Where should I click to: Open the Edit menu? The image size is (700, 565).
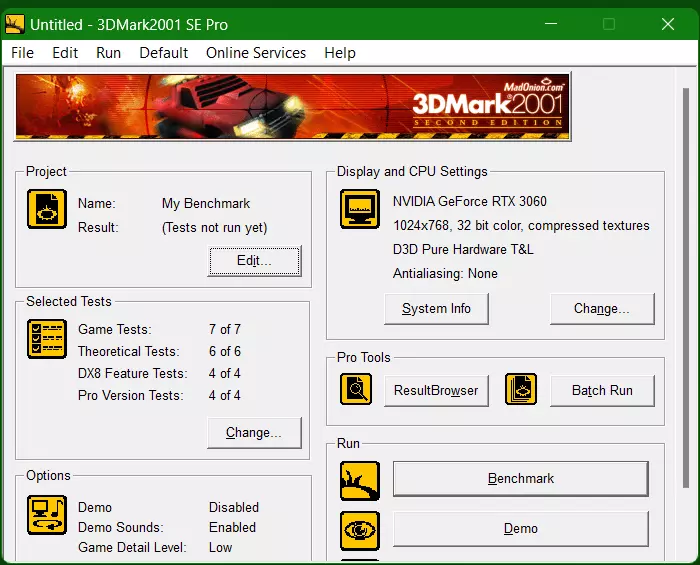tap(65, 53)
